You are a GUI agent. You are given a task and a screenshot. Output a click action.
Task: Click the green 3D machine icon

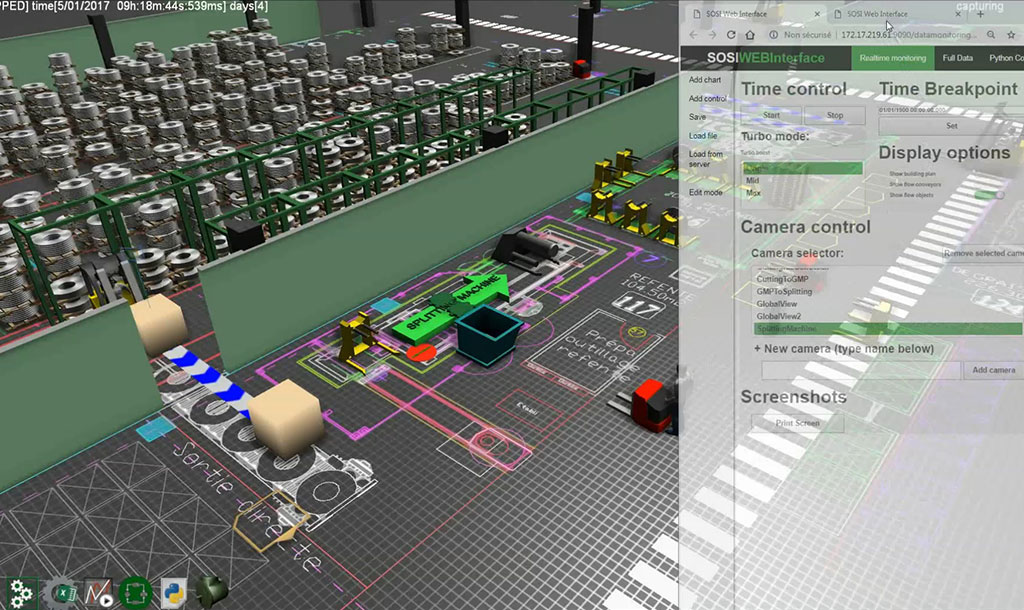tap(211, 592)
